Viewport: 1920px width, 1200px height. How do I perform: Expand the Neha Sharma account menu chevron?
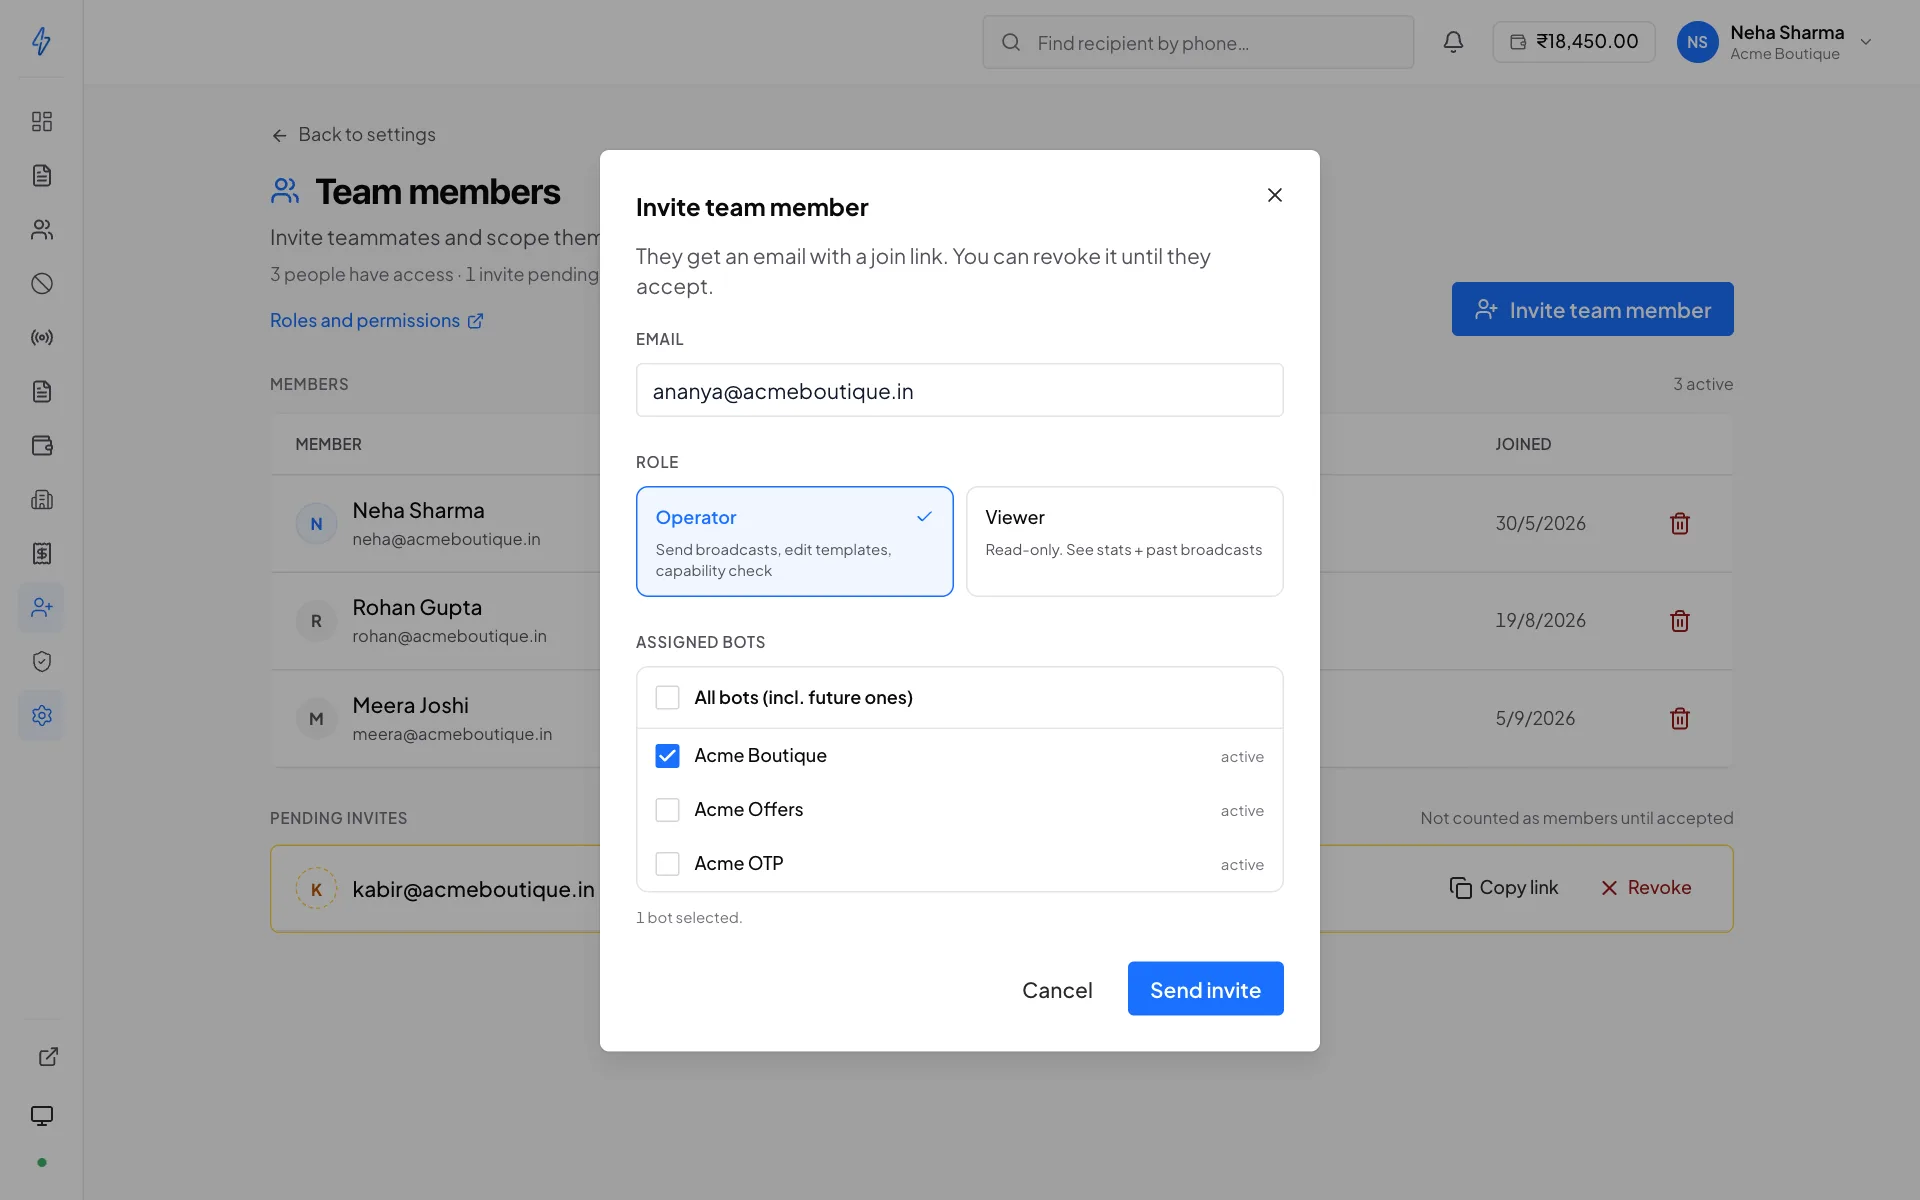tap(1865, 42)
